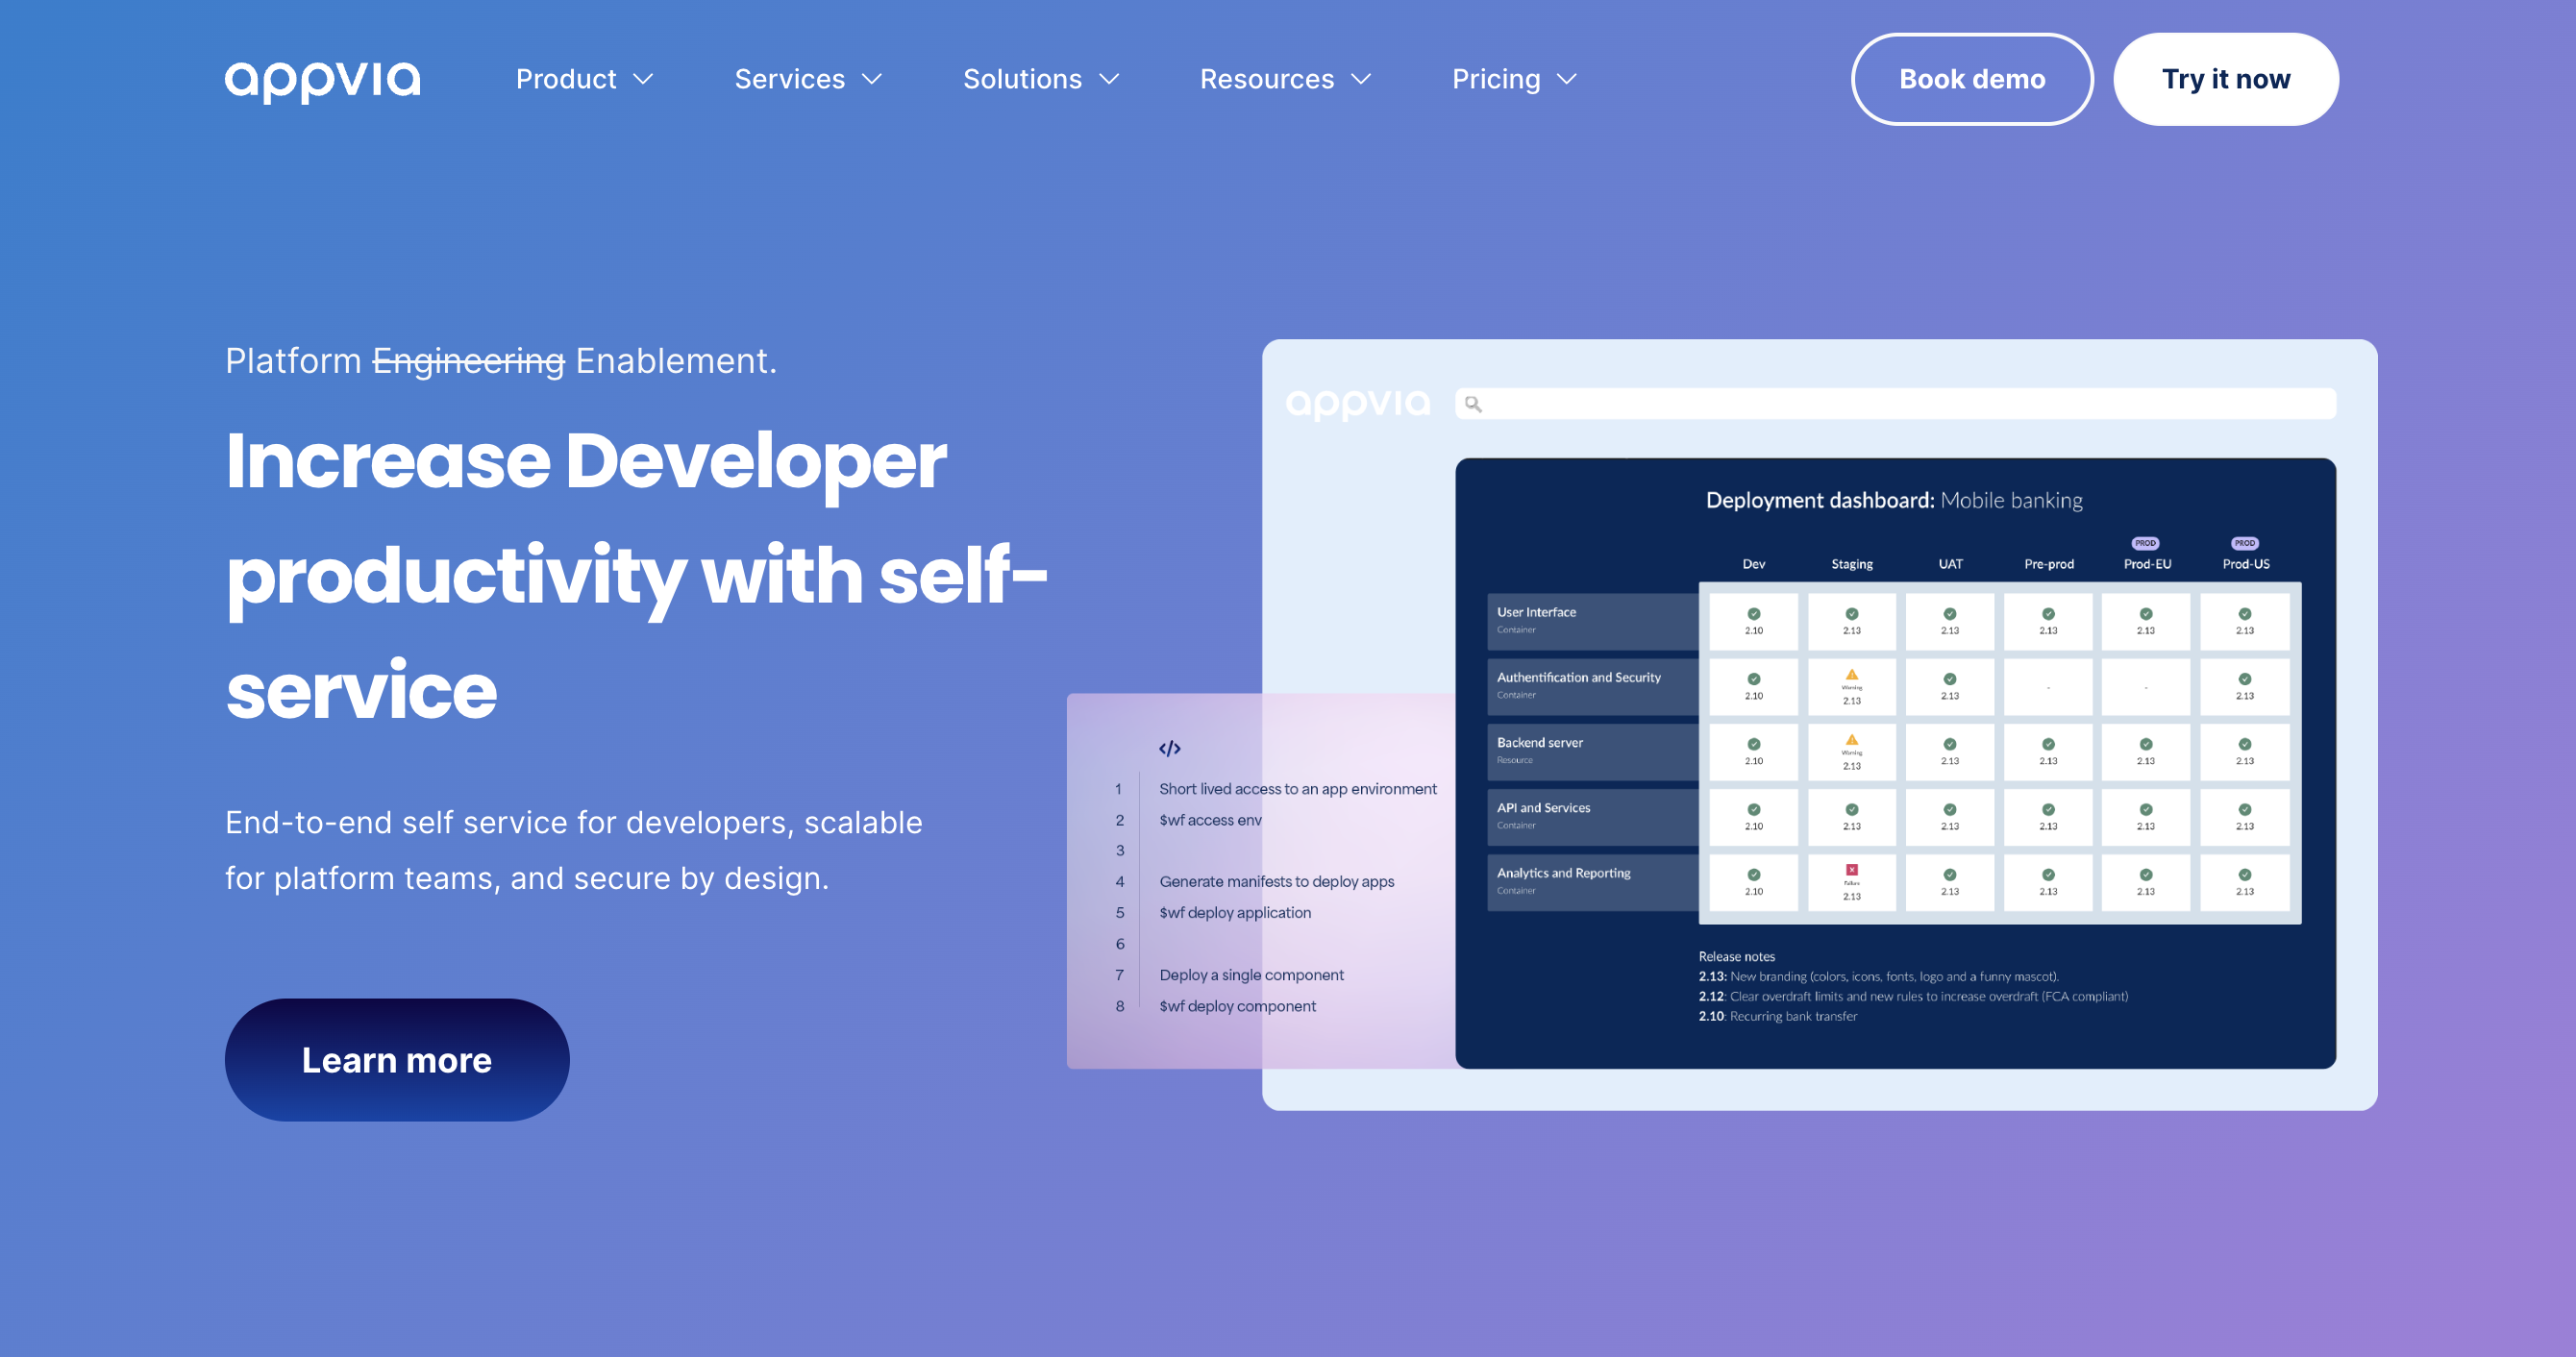This screenshot has height=1357, width=2576.
Task: Expand the Solutions menu item
Action: coord(1039,78)
